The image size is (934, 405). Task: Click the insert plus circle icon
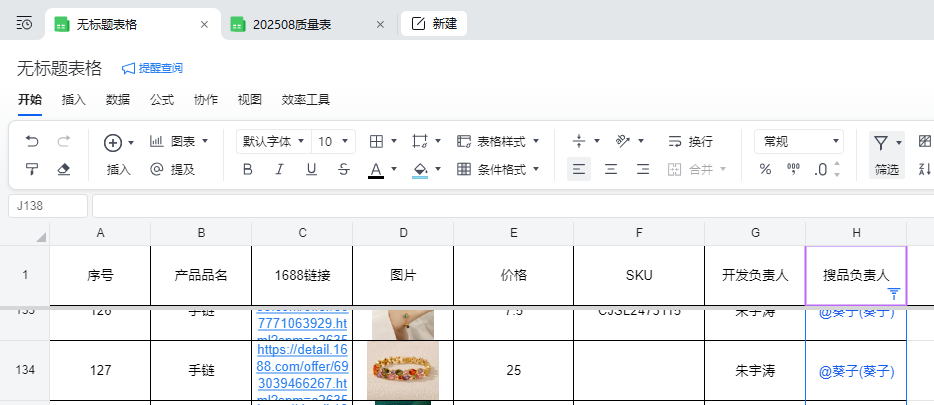(113, 142)
